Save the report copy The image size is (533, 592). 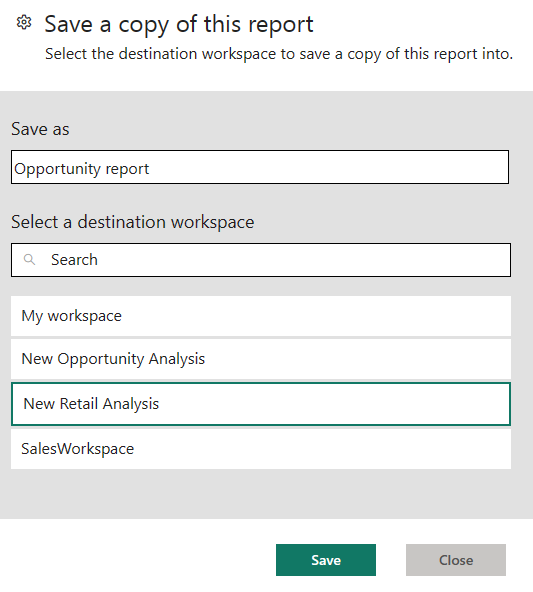(x=326, y=560)
